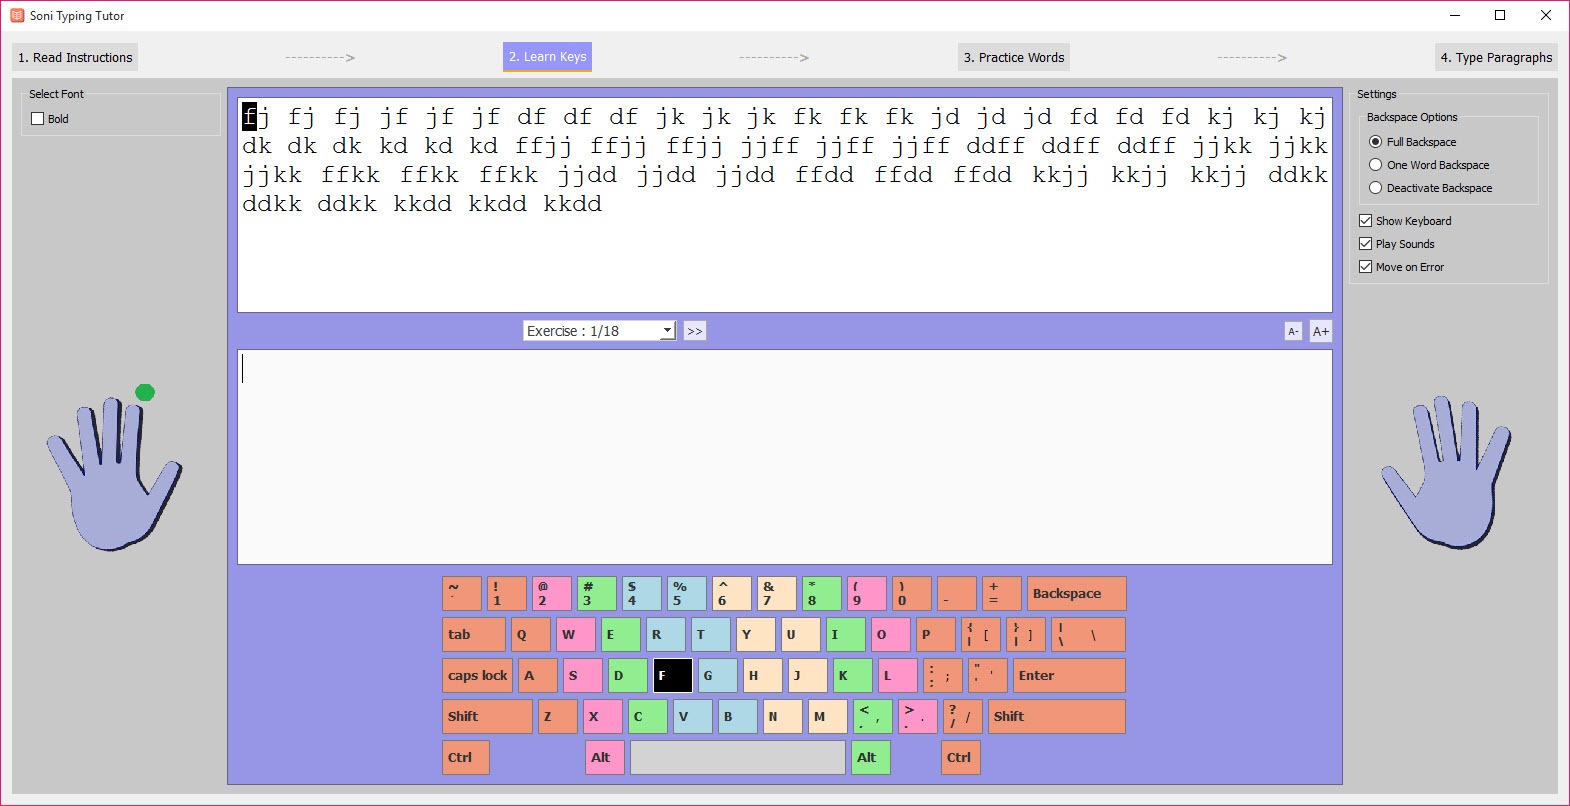
Task: Decrease font size with A- button
Action: (1293, 331)
